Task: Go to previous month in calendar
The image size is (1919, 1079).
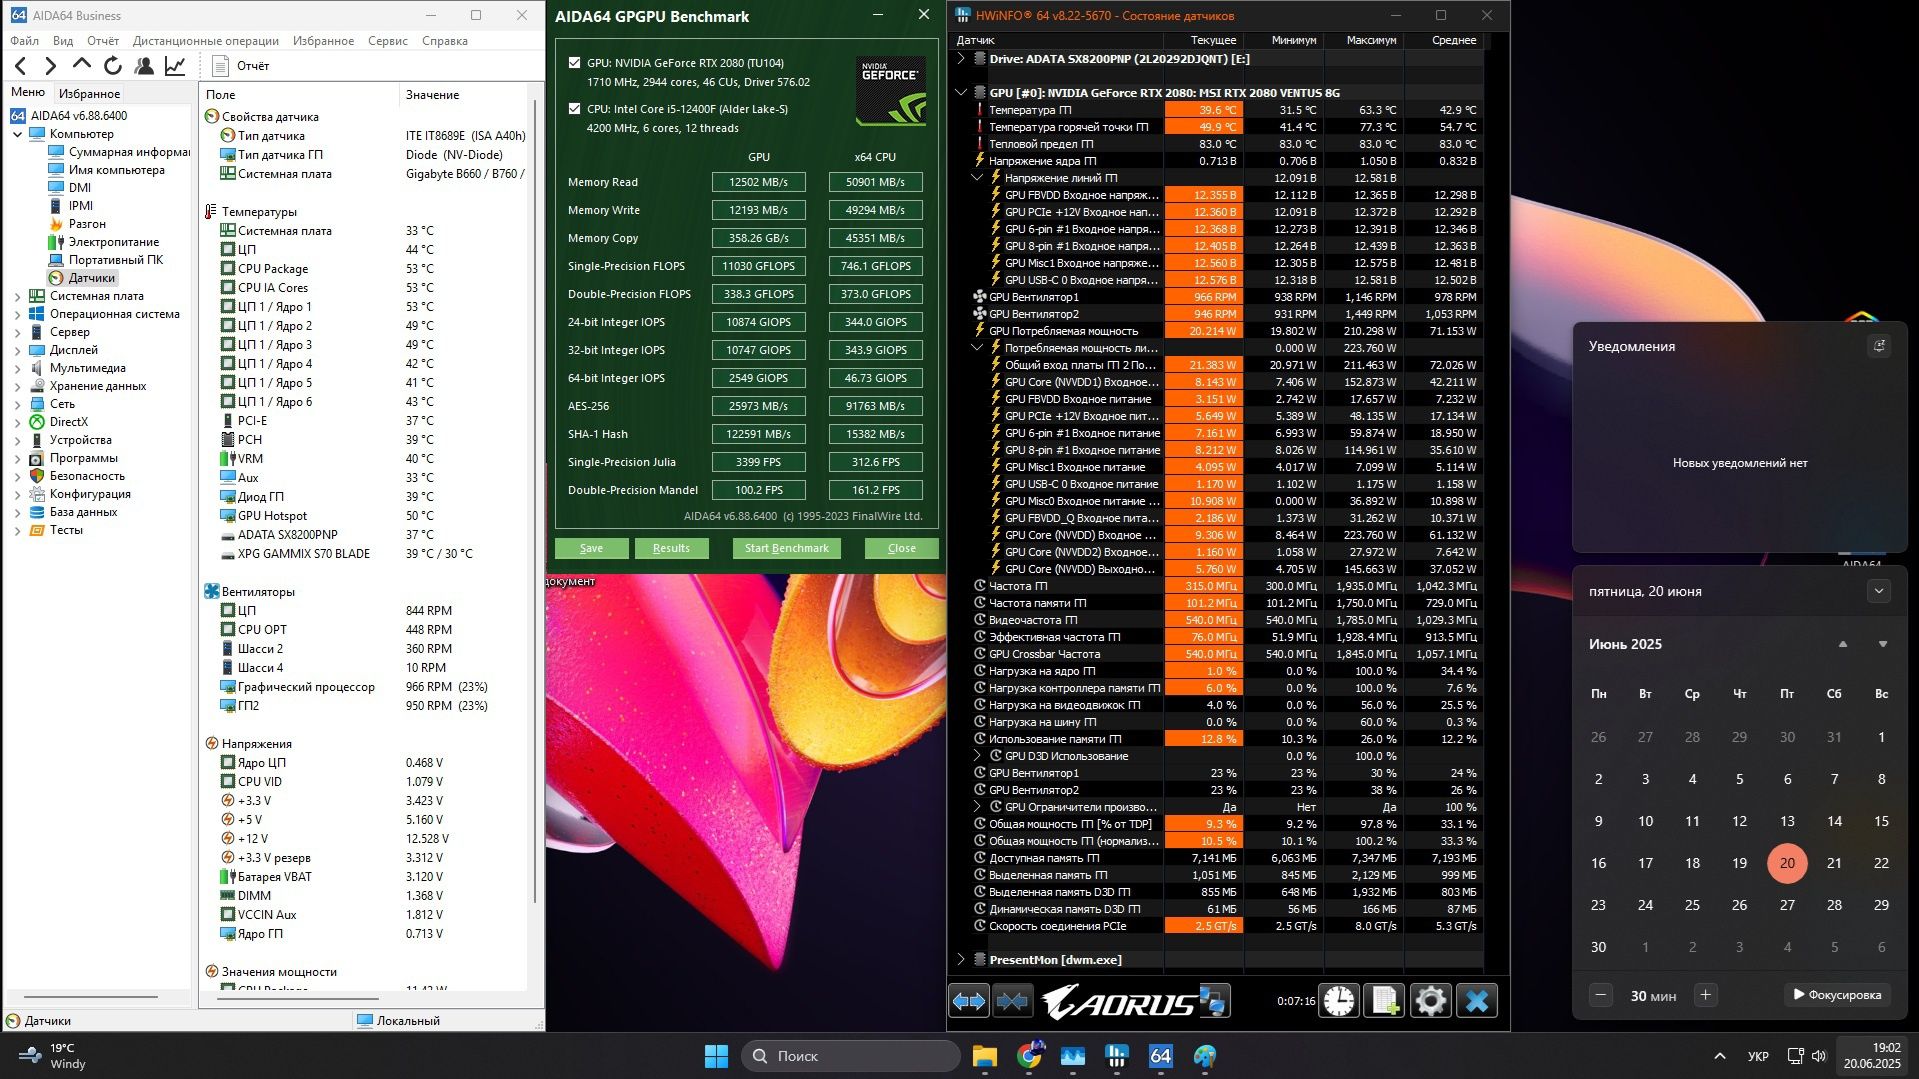Action: [x=1843, y=644]
